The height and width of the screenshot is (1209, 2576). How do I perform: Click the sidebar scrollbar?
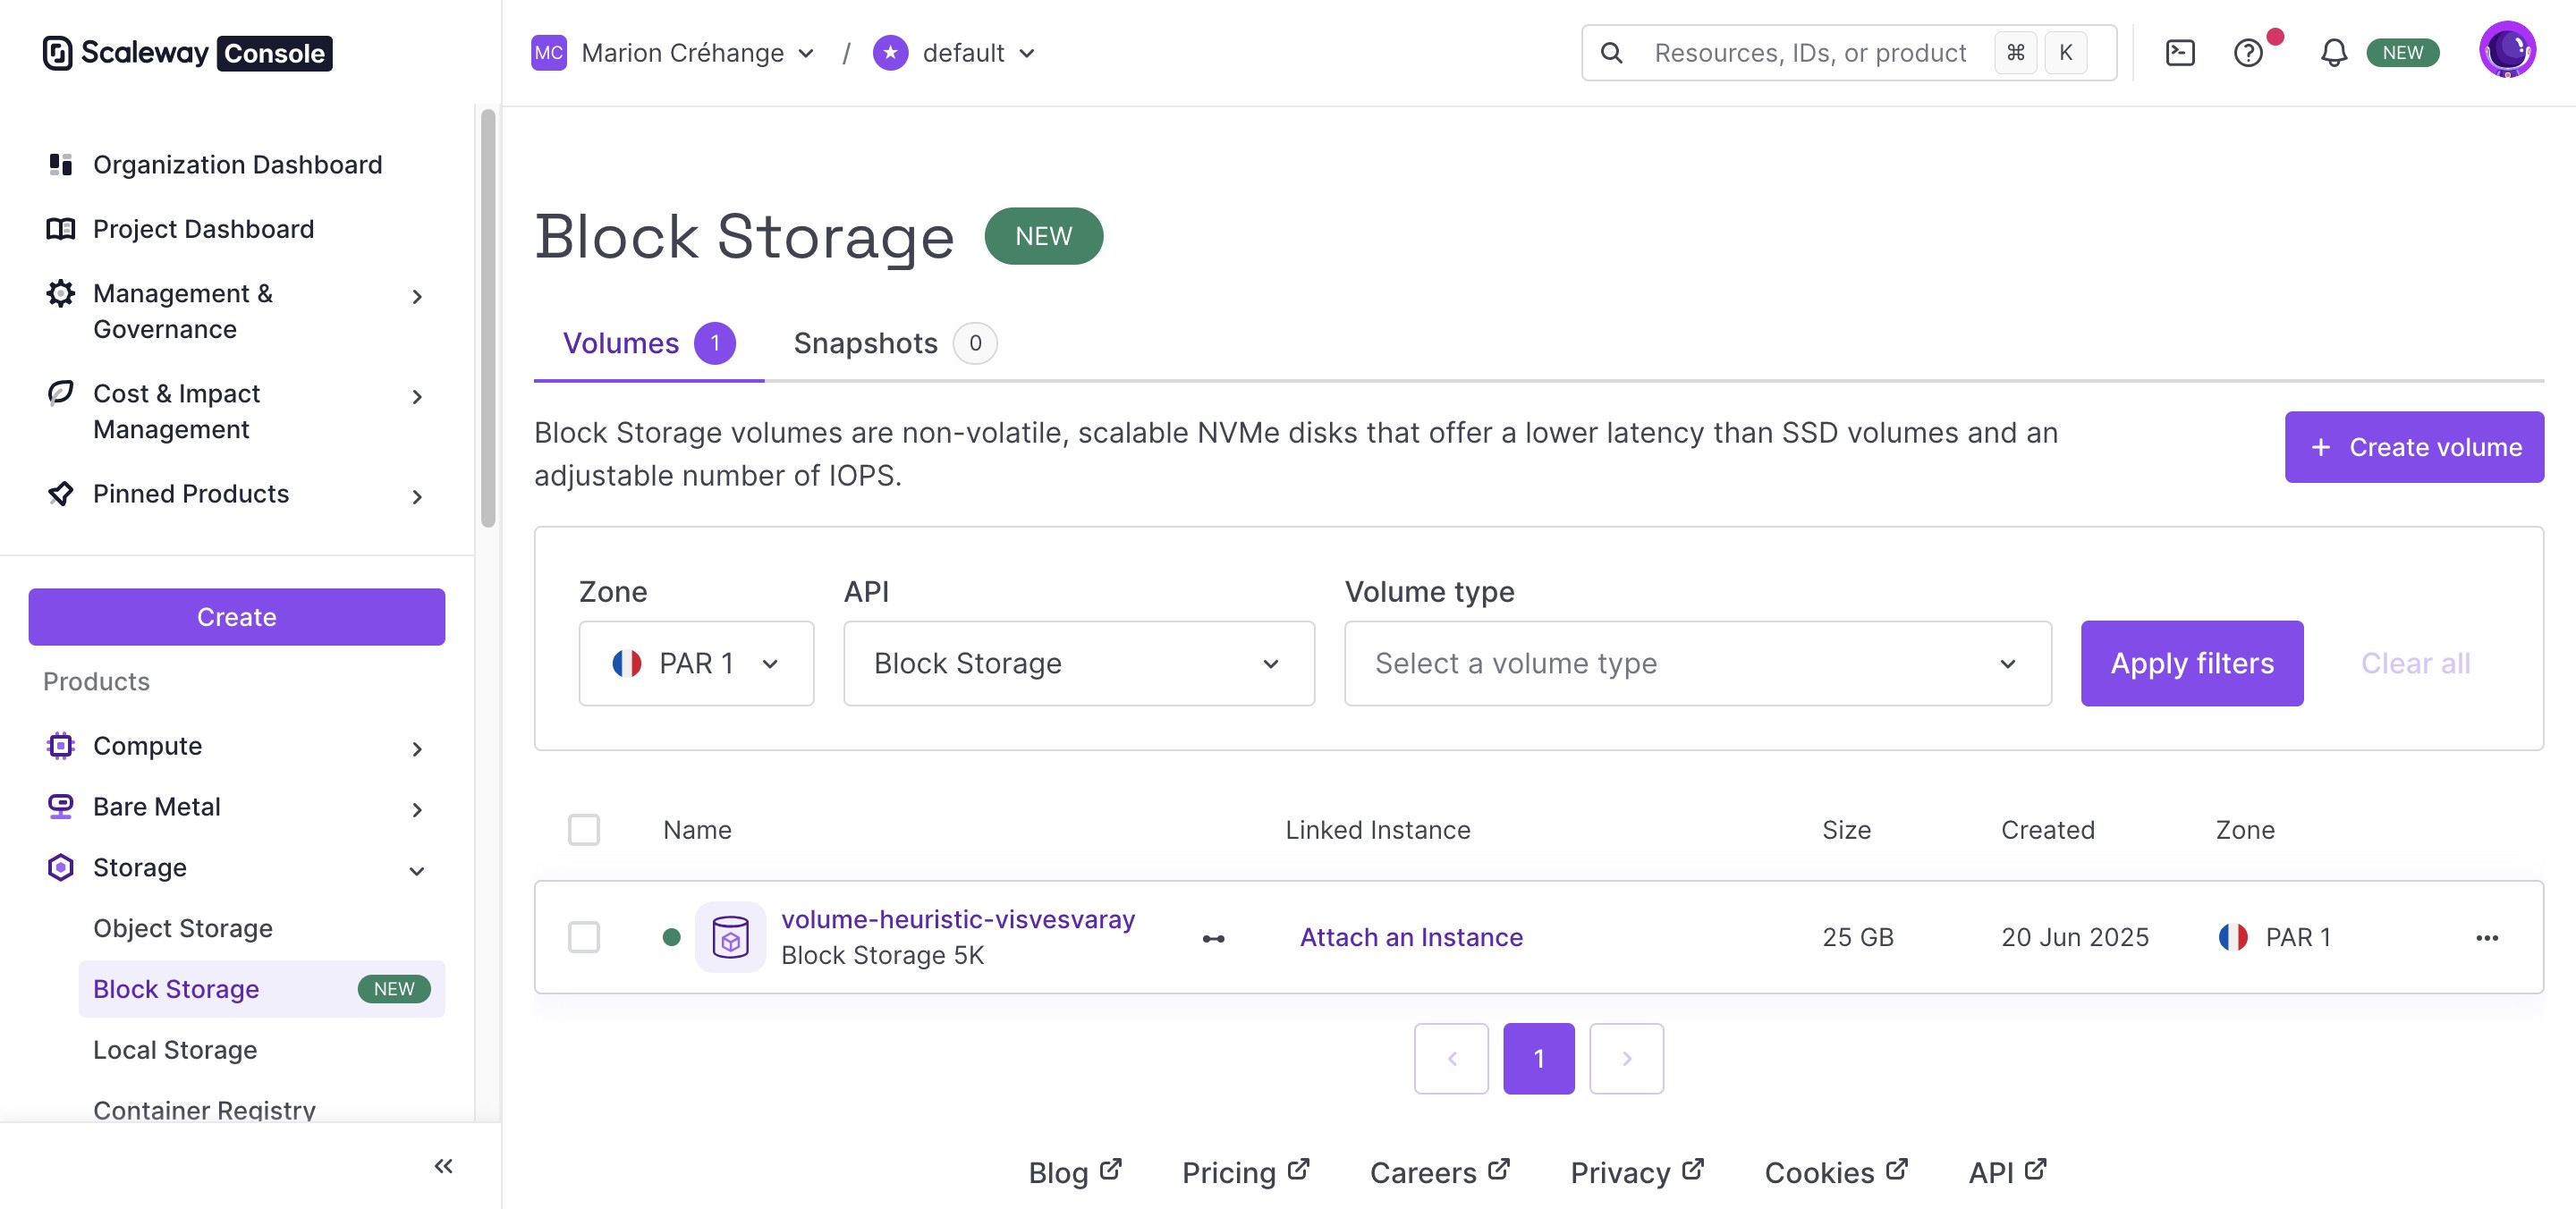(488, 318)
